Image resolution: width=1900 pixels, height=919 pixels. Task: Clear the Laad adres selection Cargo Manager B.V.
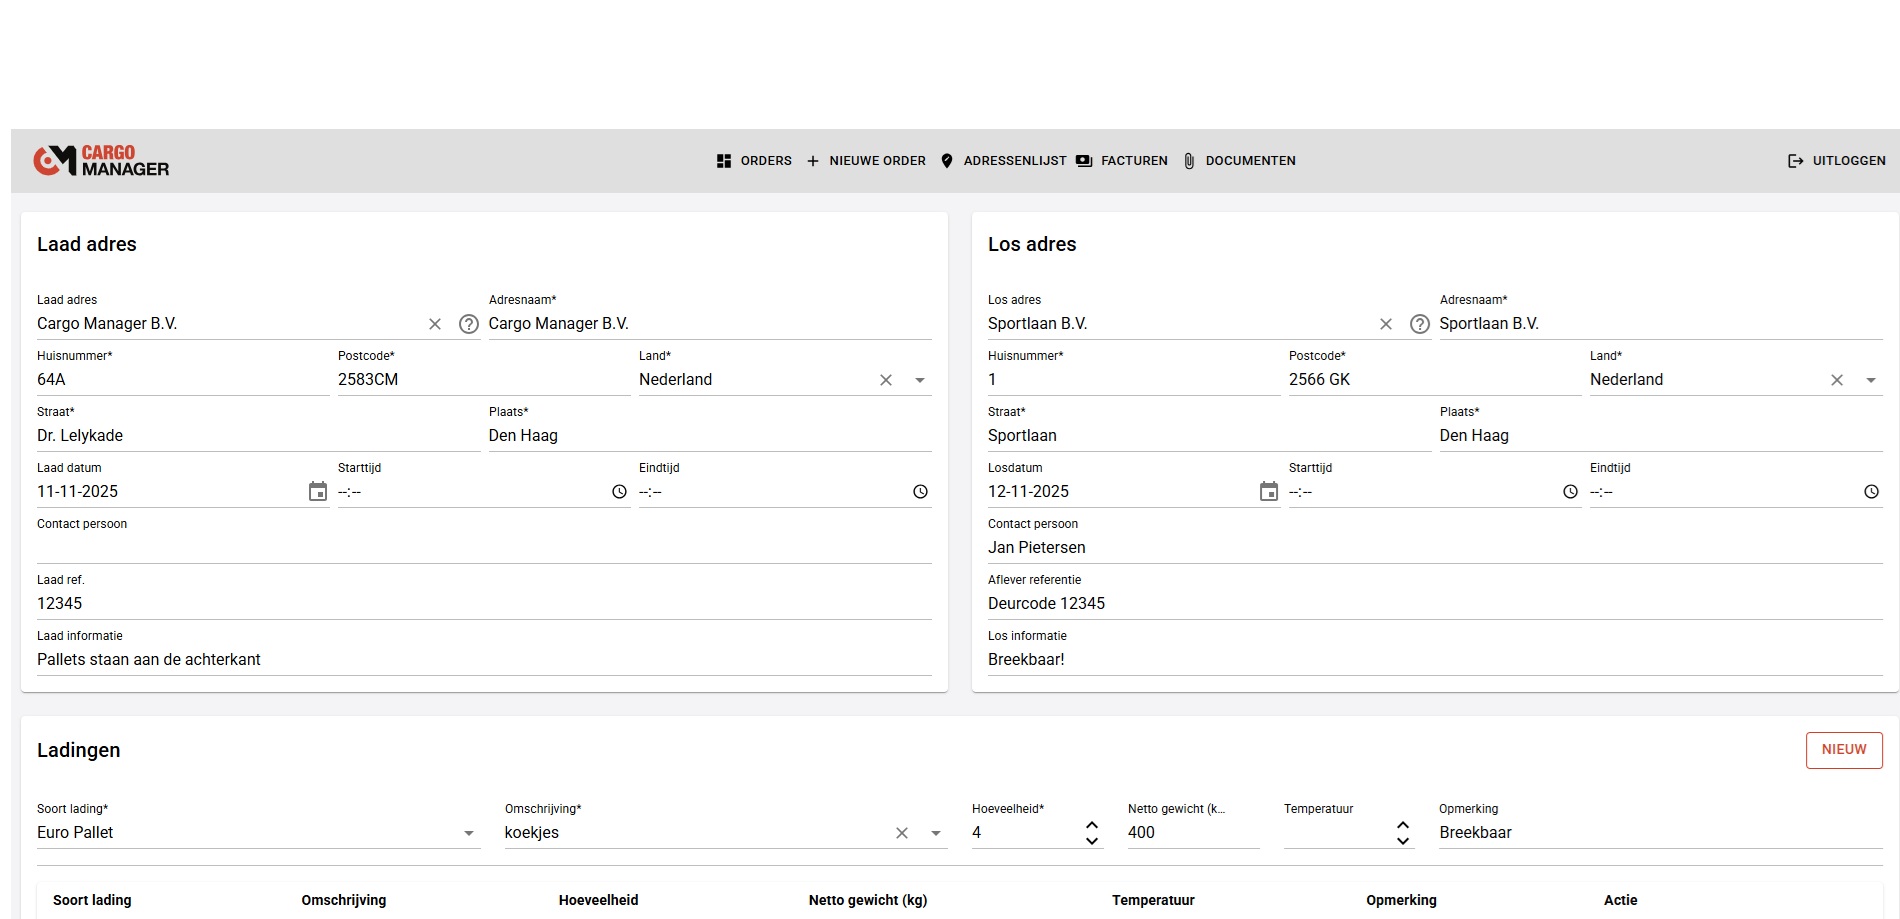[435, 324]
